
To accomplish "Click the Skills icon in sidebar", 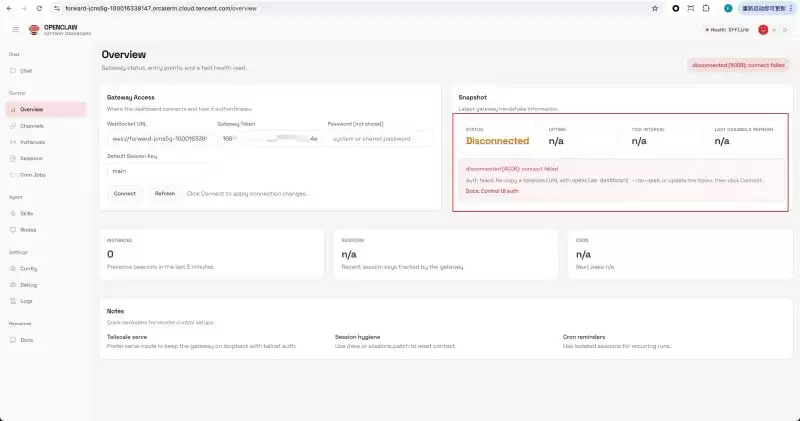I will (13, 213).
